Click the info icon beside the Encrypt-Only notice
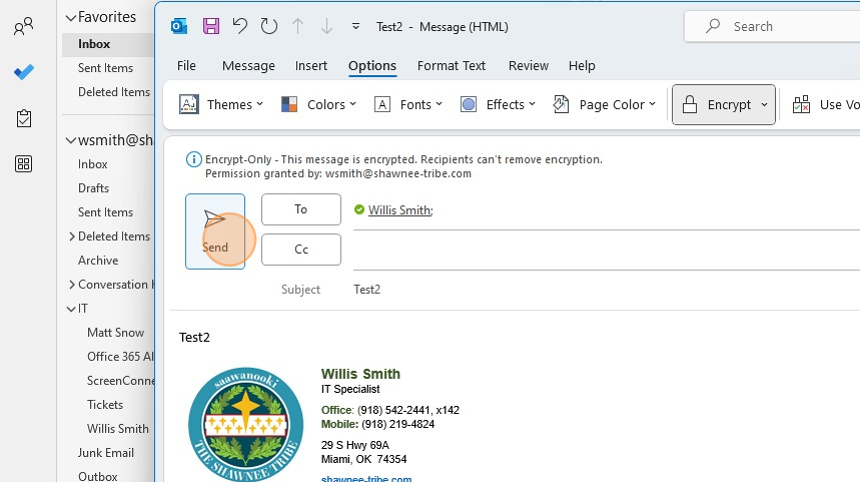This screenshot has height=482, width=860. [194, 160]
